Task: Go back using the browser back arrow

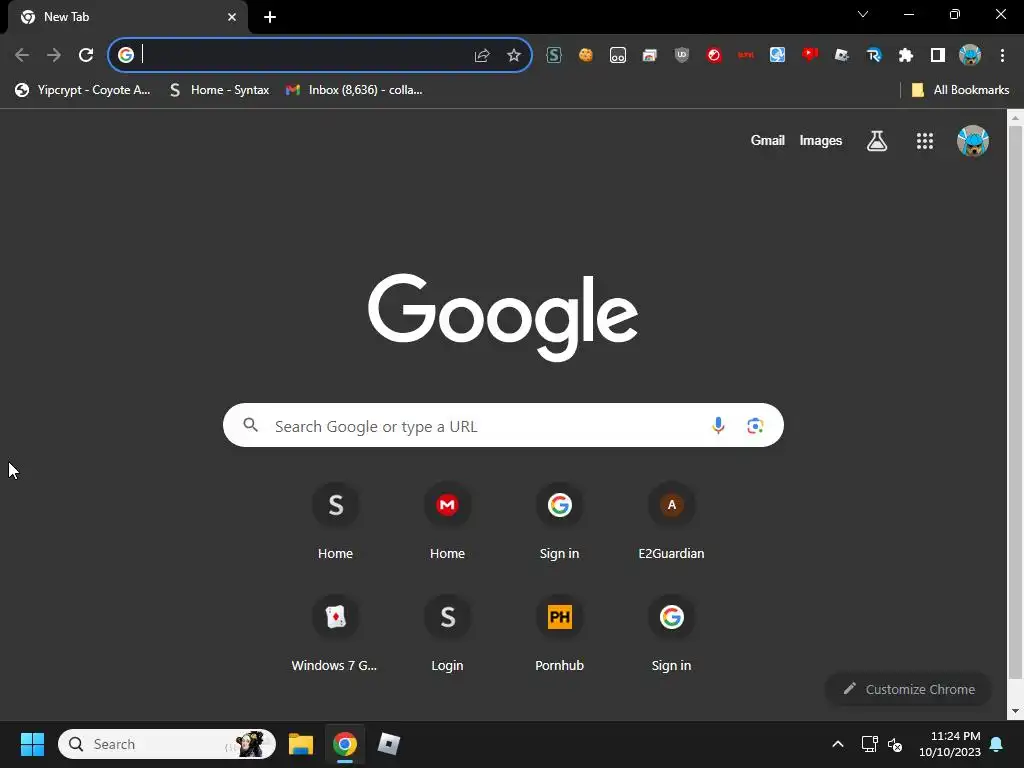Action: point(22,55)
